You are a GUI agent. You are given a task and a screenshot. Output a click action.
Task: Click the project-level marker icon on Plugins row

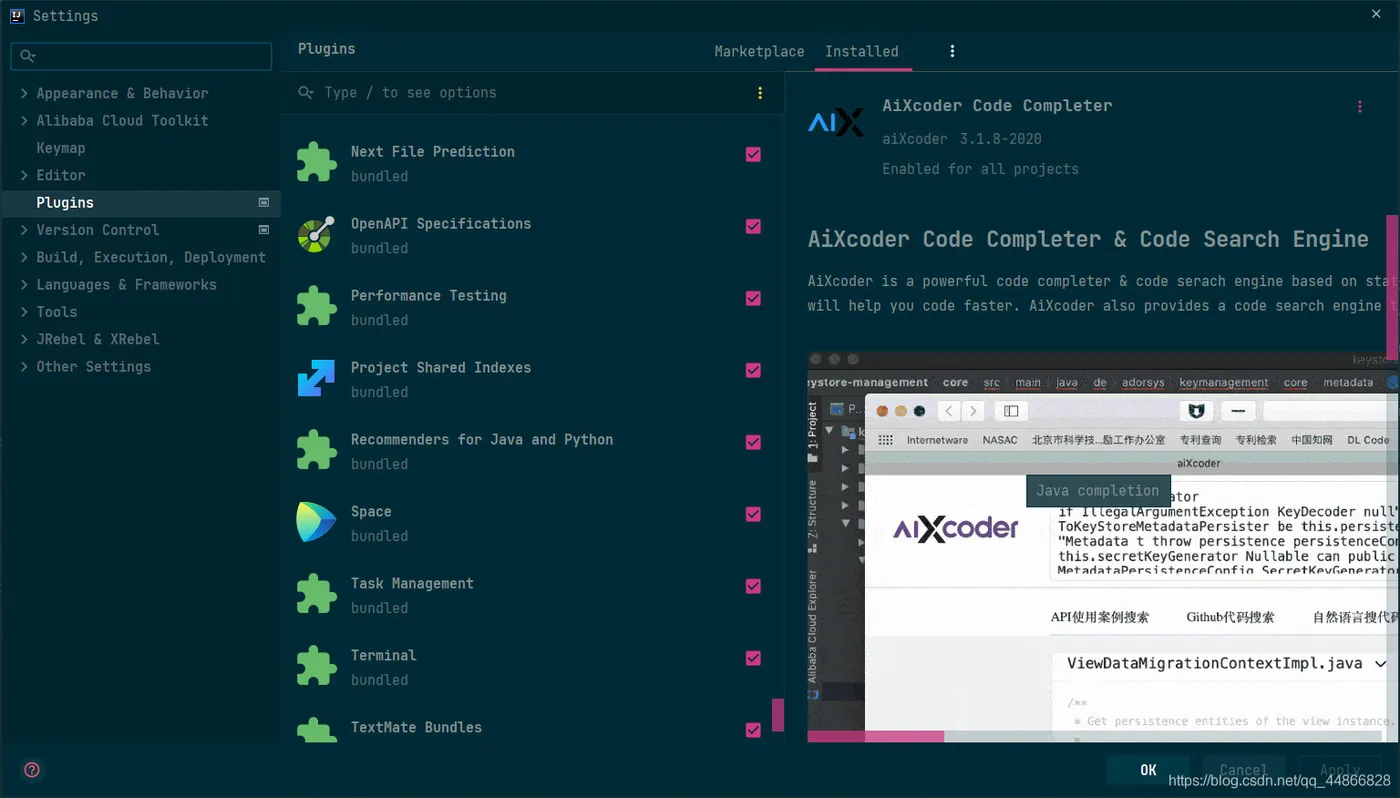tap(264, 202)
